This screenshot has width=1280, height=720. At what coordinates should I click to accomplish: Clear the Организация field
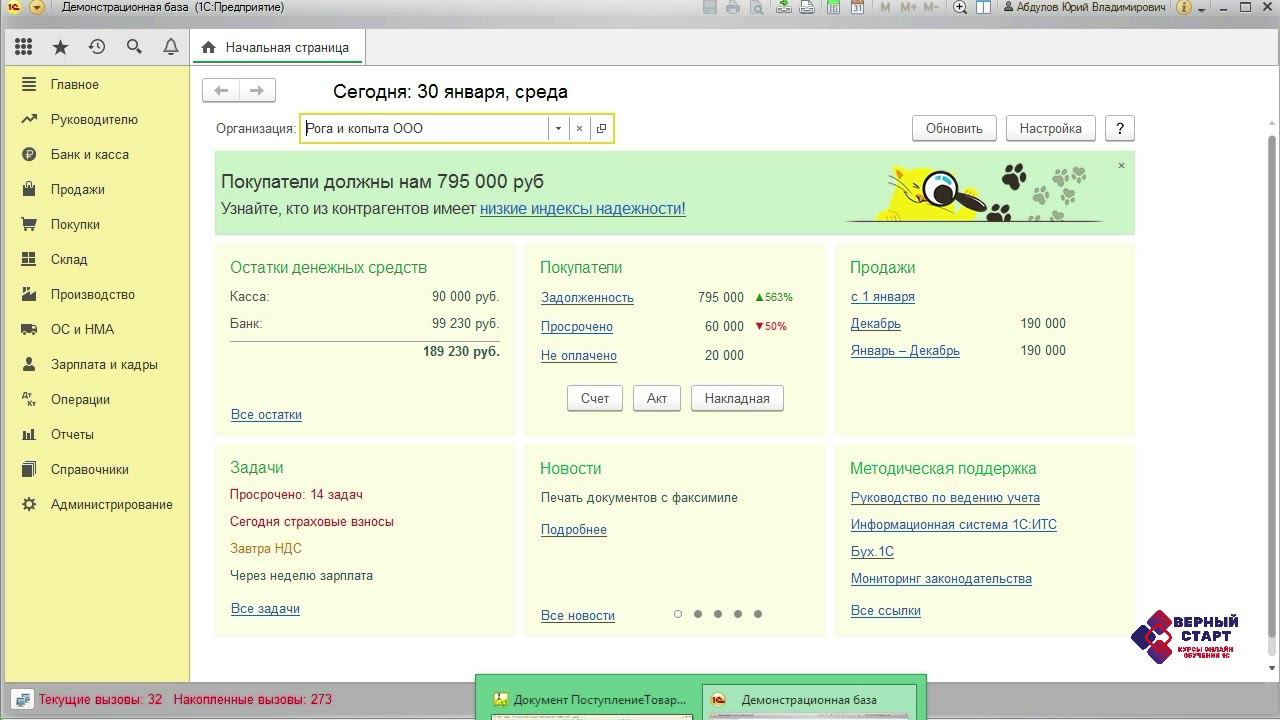pyautogui.click(x=579, y=128)
